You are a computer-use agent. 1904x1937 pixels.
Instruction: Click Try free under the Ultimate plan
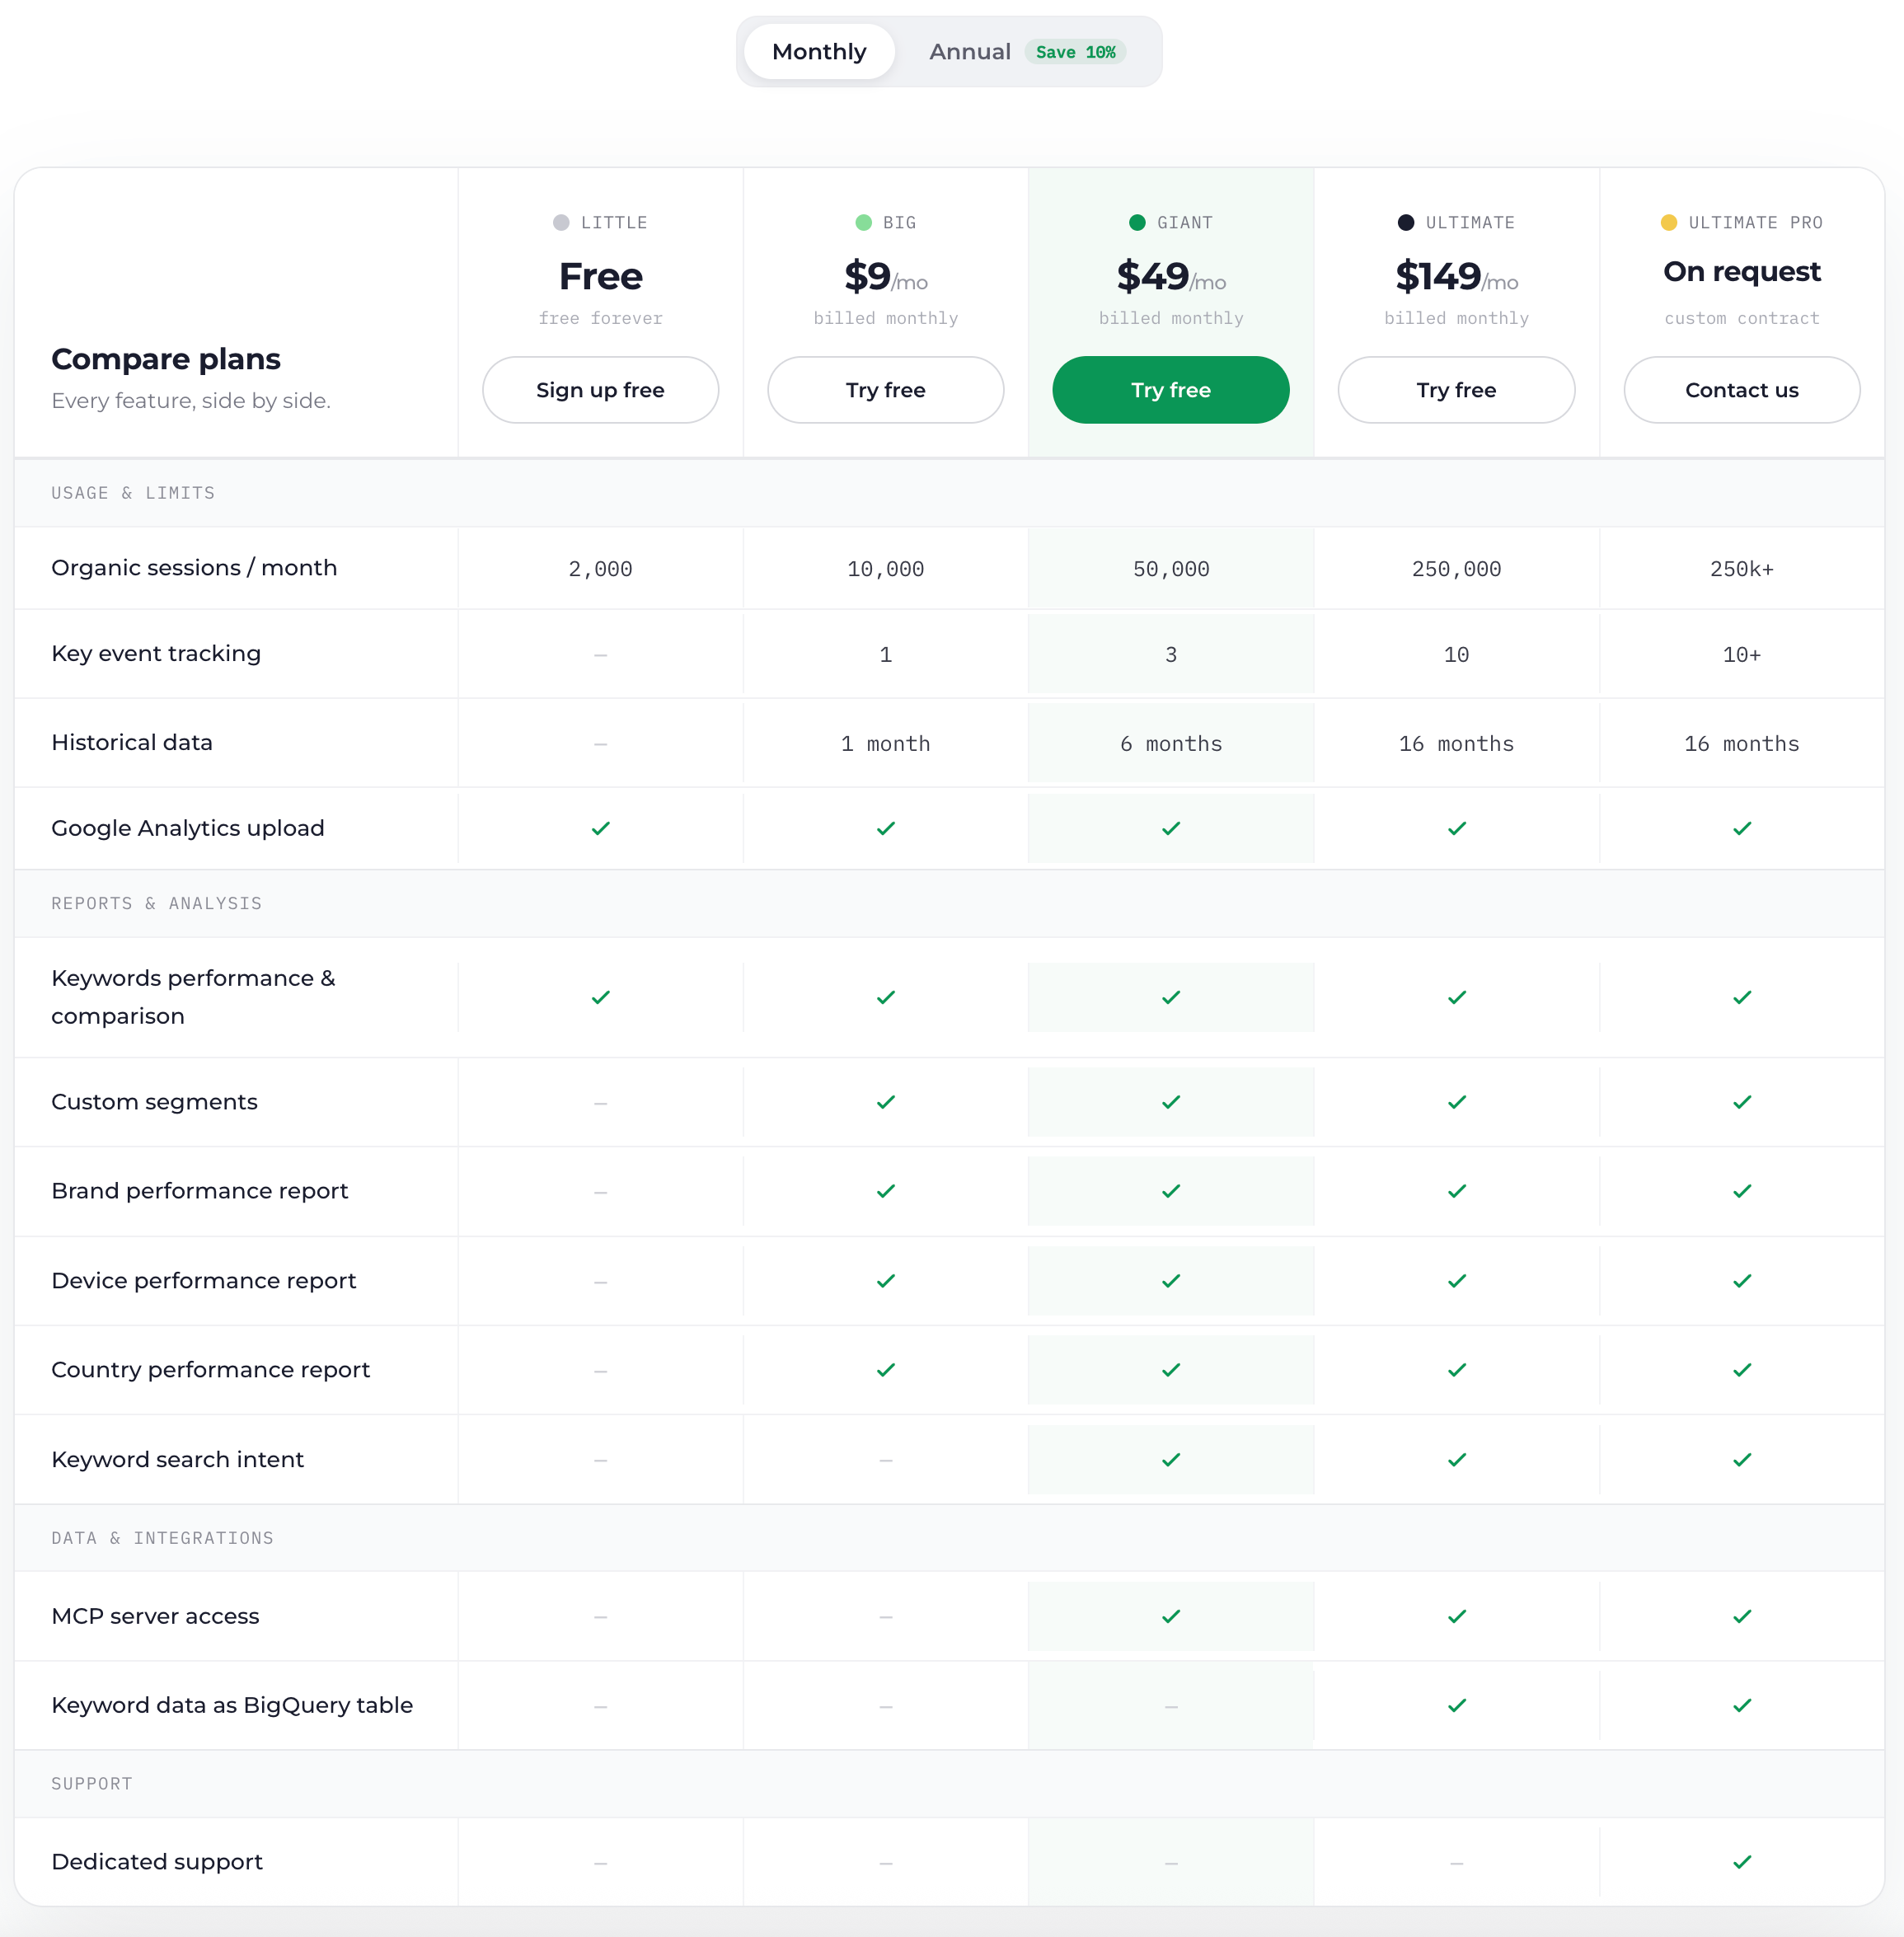(1456, 390)
